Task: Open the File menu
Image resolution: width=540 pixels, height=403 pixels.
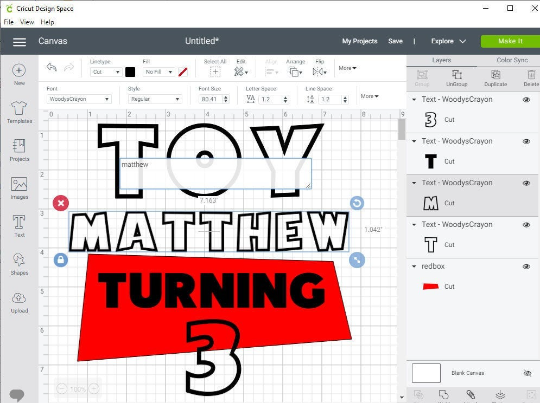Action: pyautogui.click(x=9, y=22)
